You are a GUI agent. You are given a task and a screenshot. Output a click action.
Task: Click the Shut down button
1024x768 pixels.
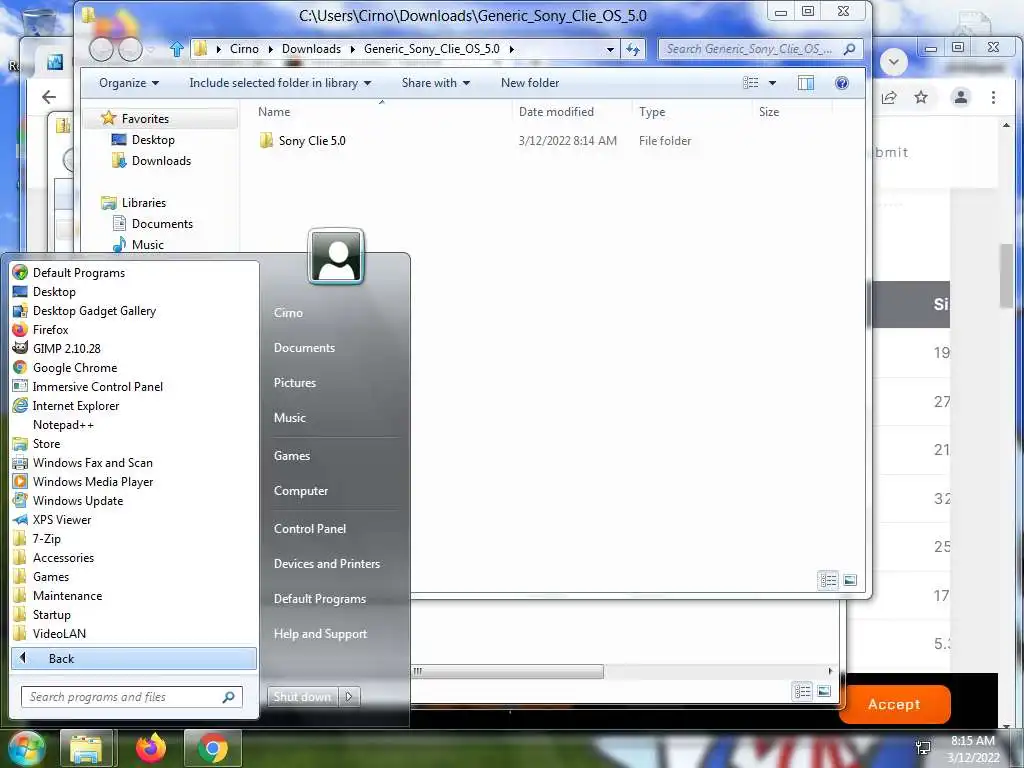(x=302, y=697)
